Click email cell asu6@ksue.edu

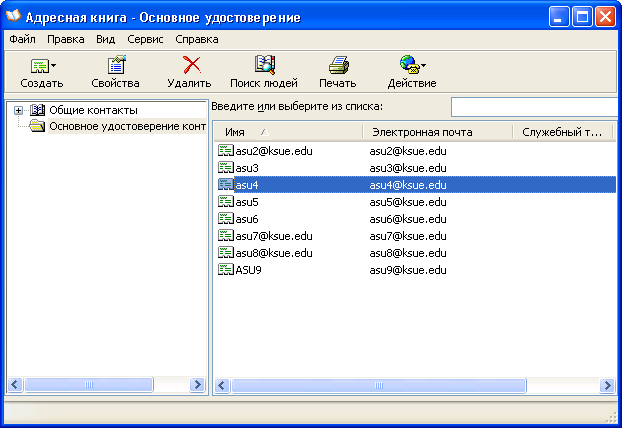click(408, 219)
